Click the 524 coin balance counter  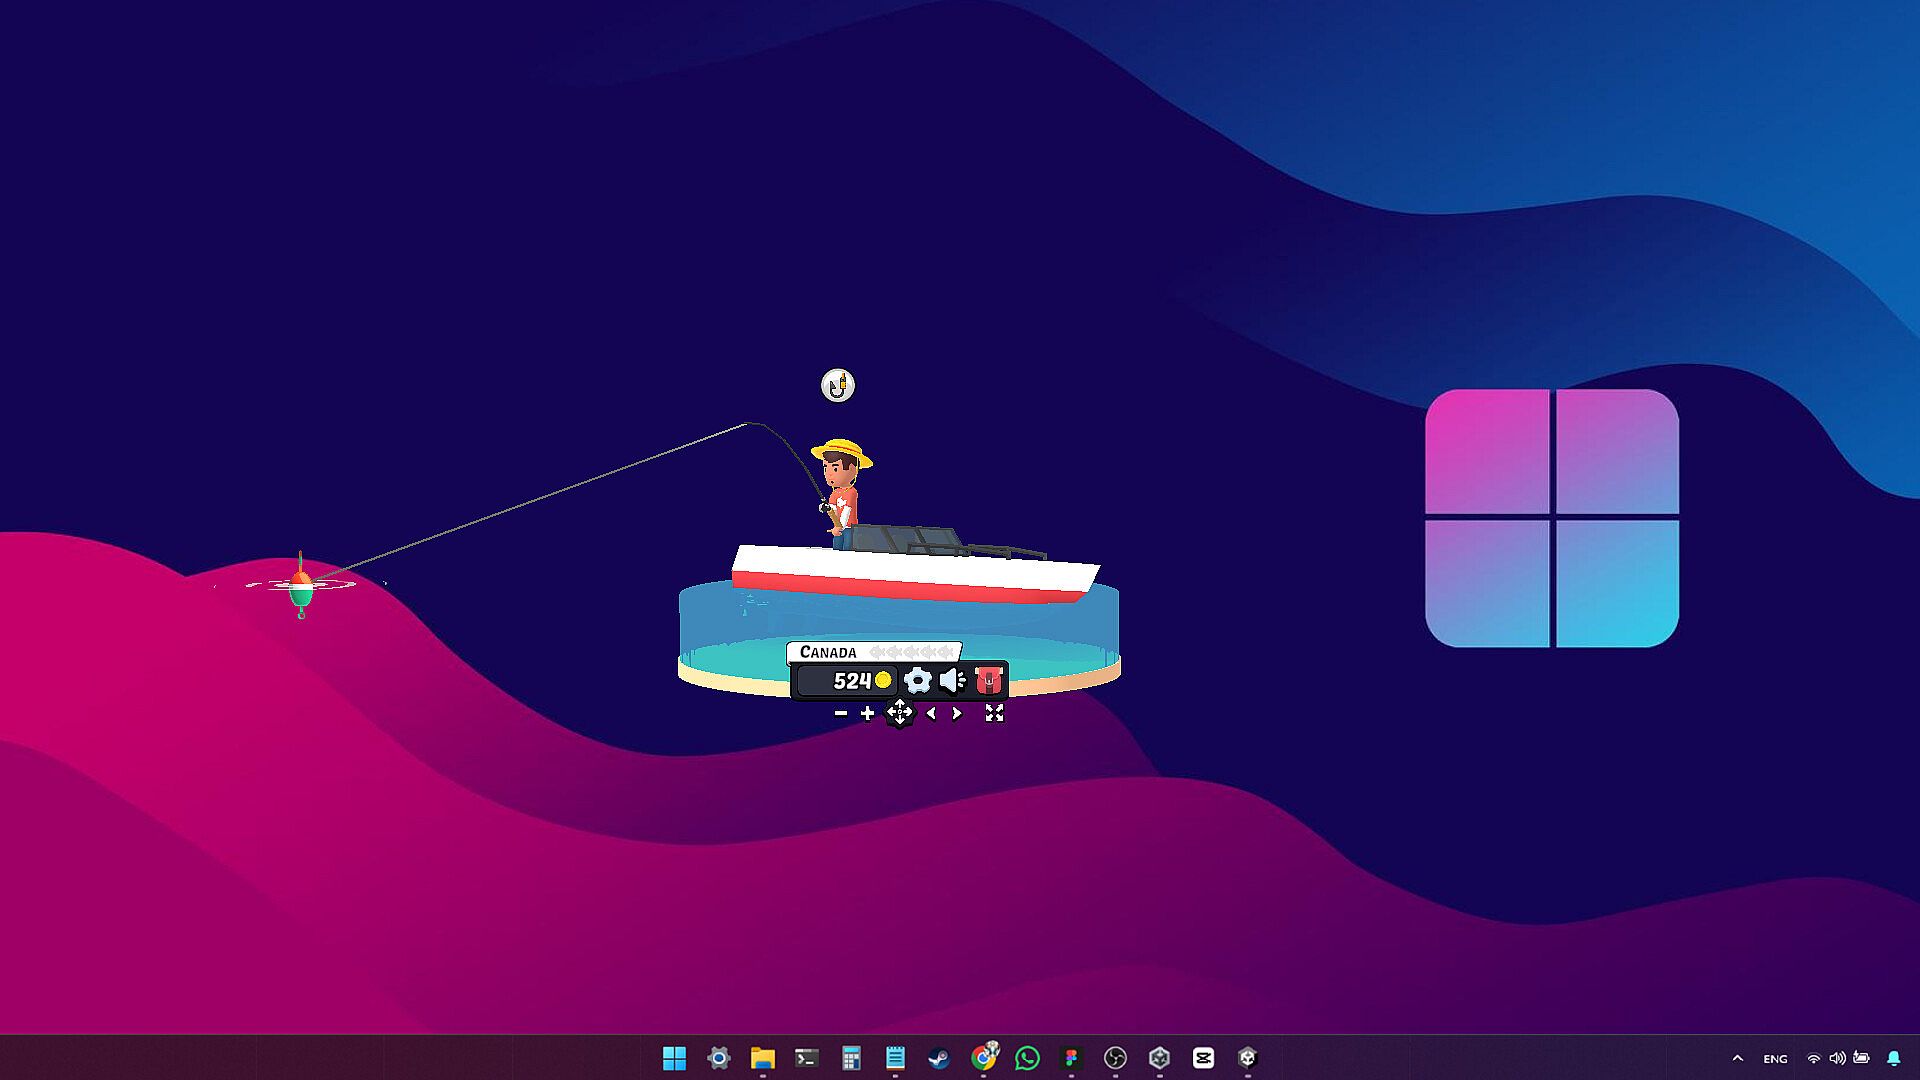coord(851,681)
